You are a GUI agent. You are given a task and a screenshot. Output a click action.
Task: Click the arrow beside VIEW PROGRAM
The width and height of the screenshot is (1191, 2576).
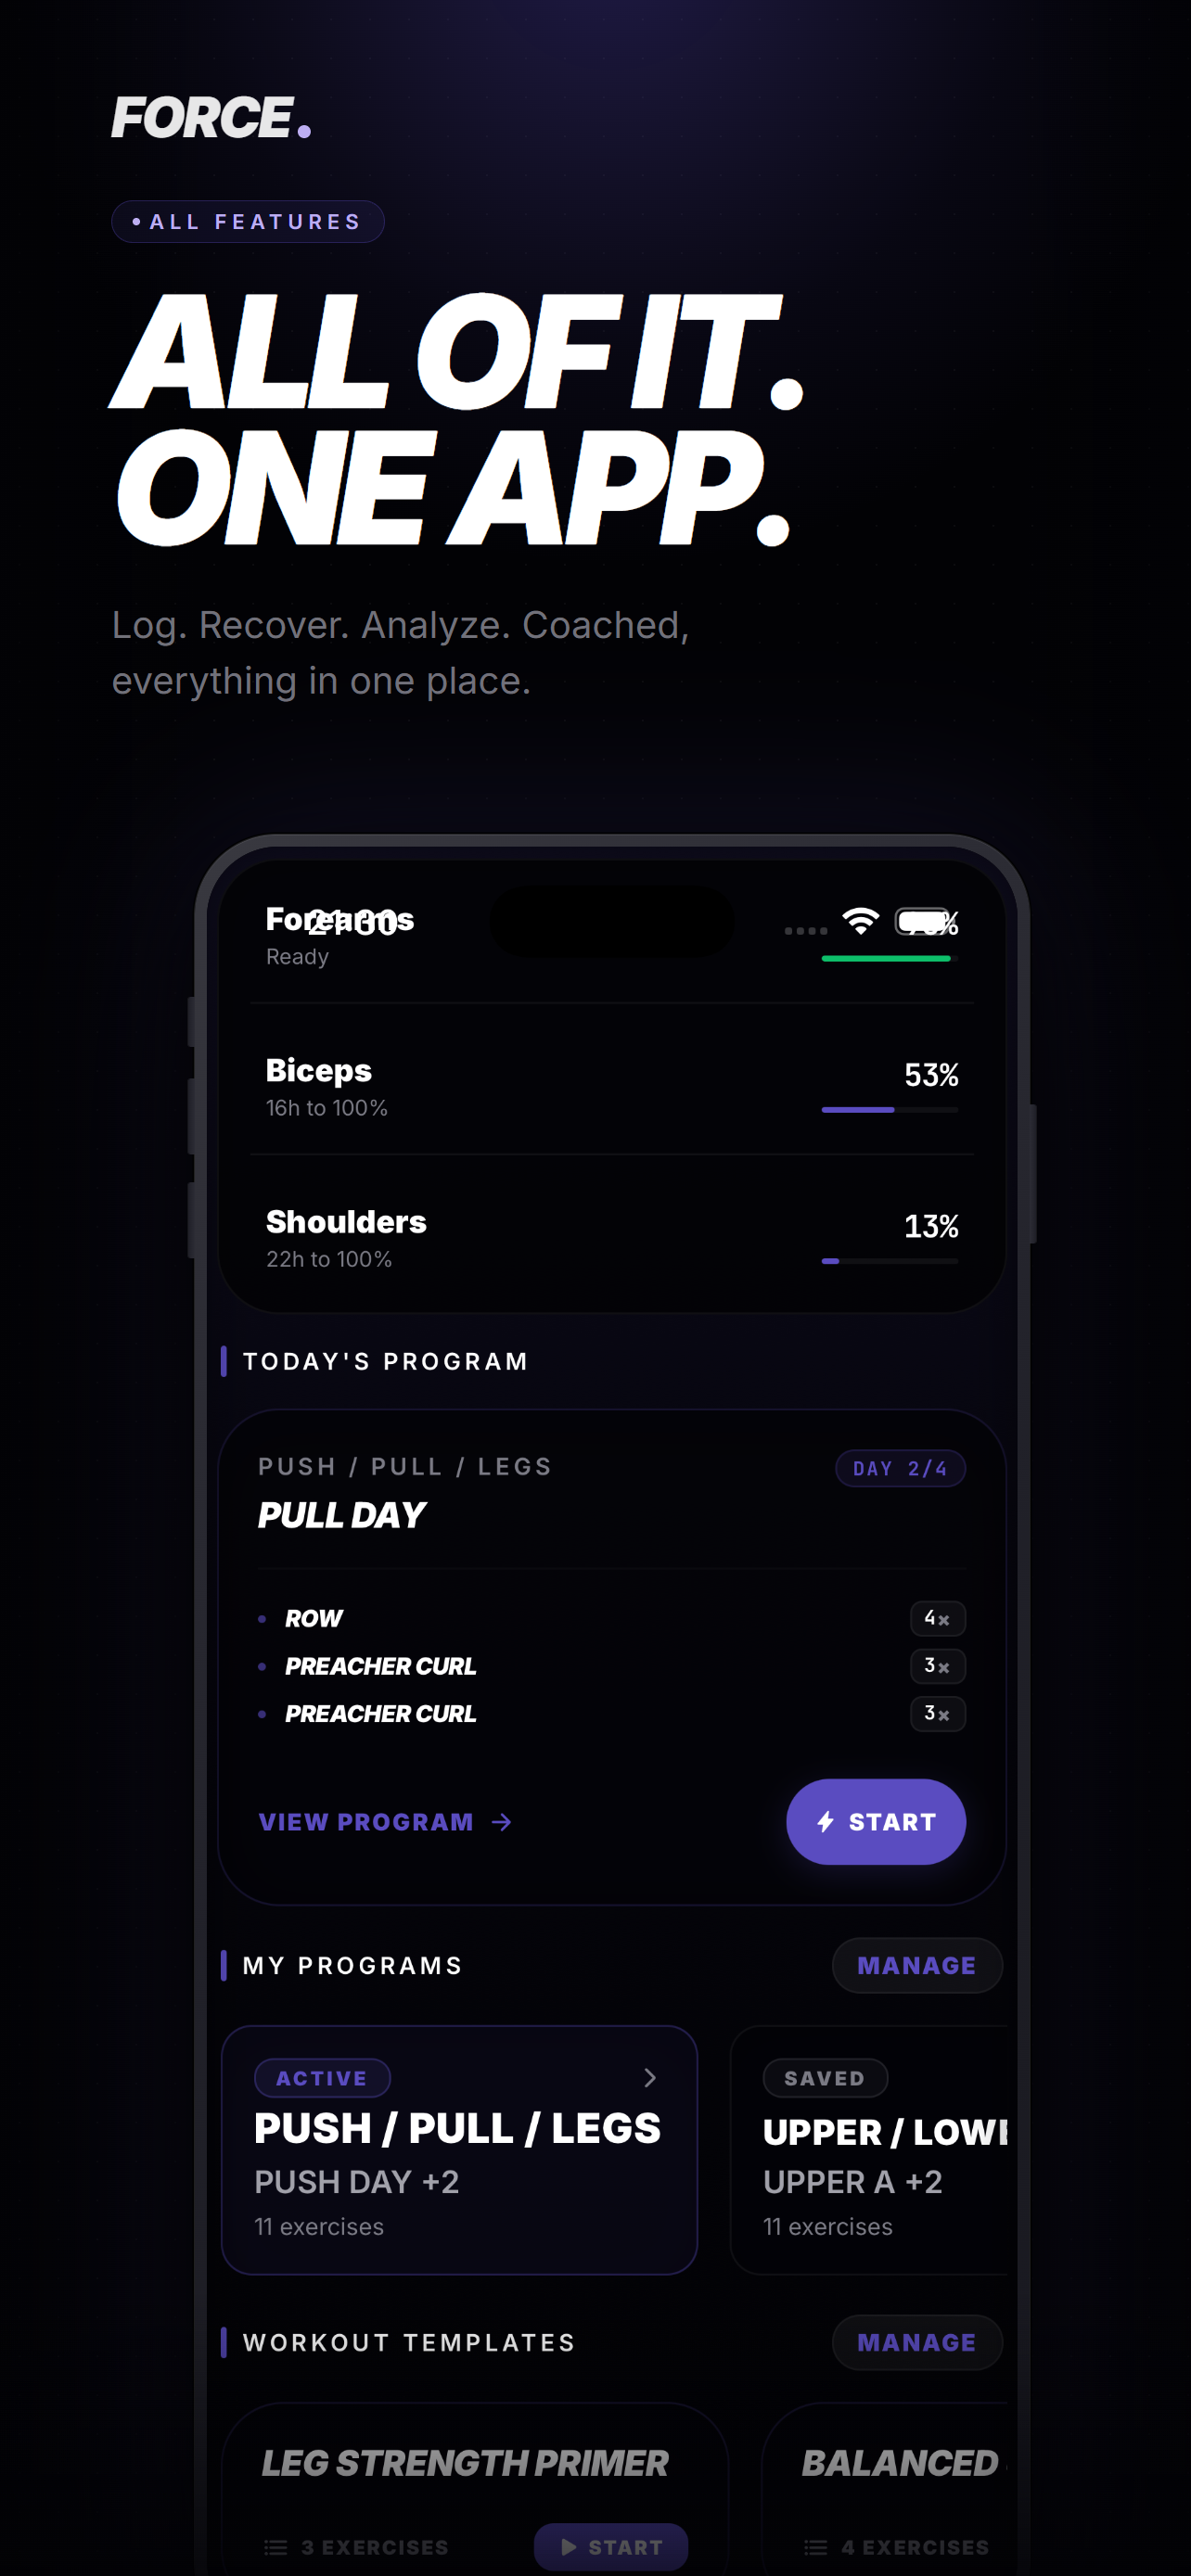coord(502,1822)
